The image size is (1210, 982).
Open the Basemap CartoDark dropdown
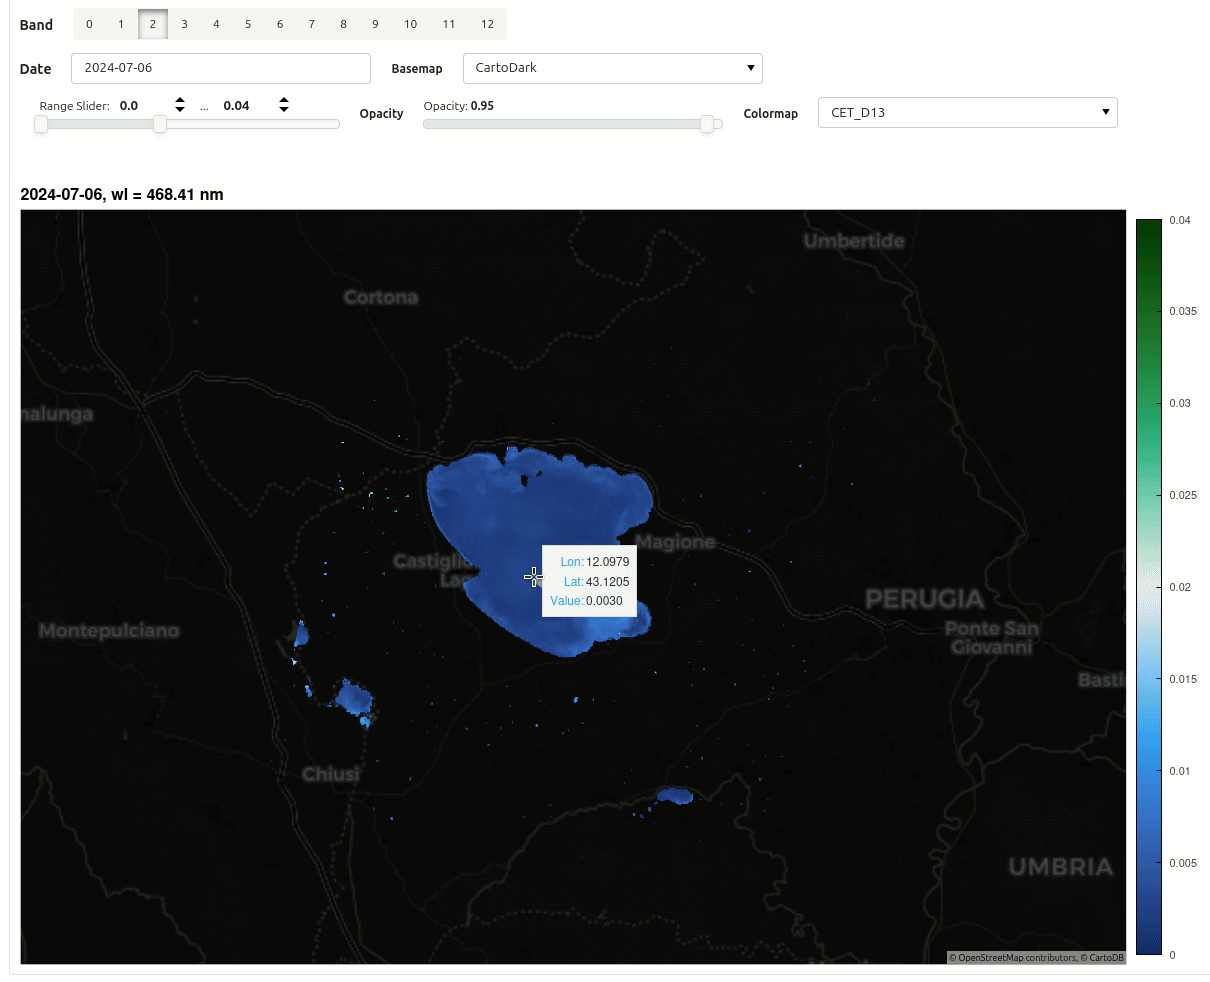pyautogui.click(x=613, y=68)
